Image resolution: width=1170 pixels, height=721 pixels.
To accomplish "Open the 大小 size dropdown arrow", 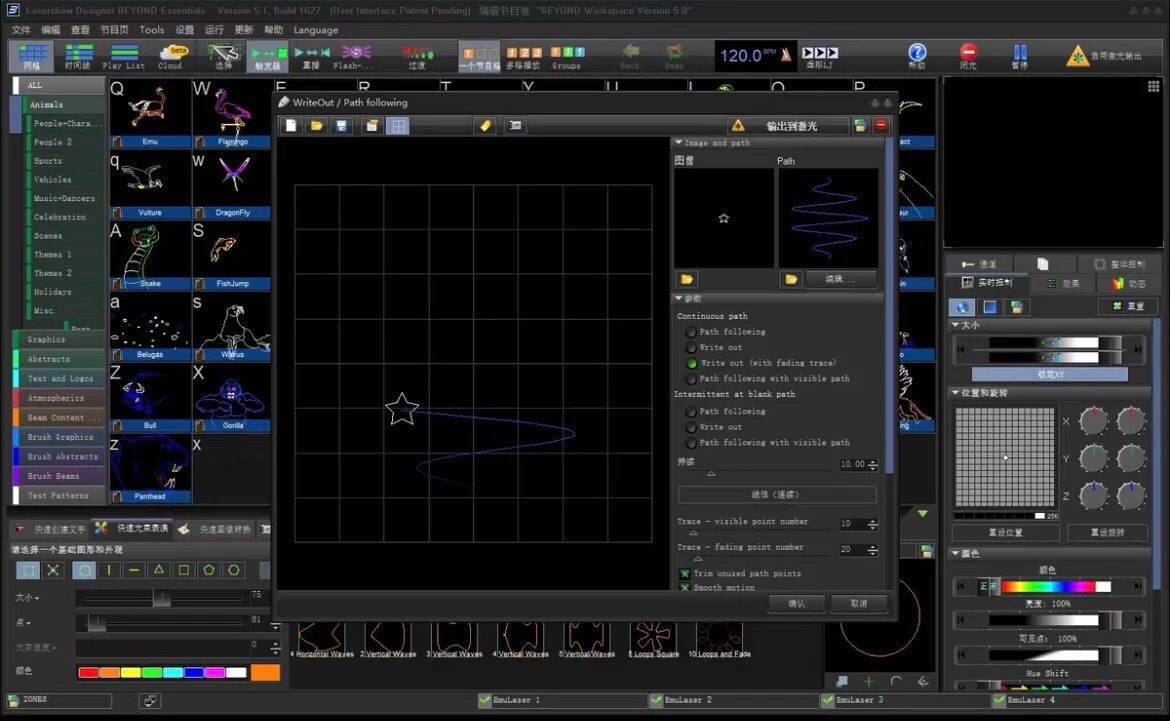I will coord(37,598).
